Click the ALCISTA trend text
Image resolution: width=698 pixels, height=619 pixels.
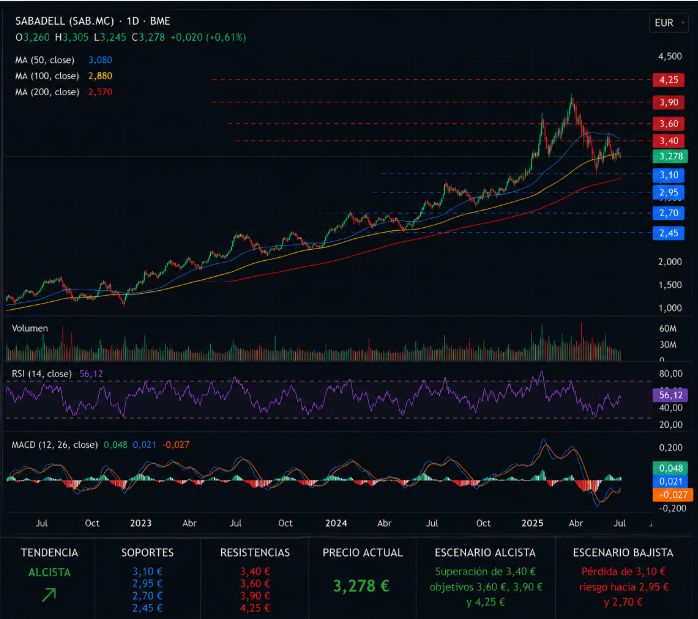tap(49, 572)
